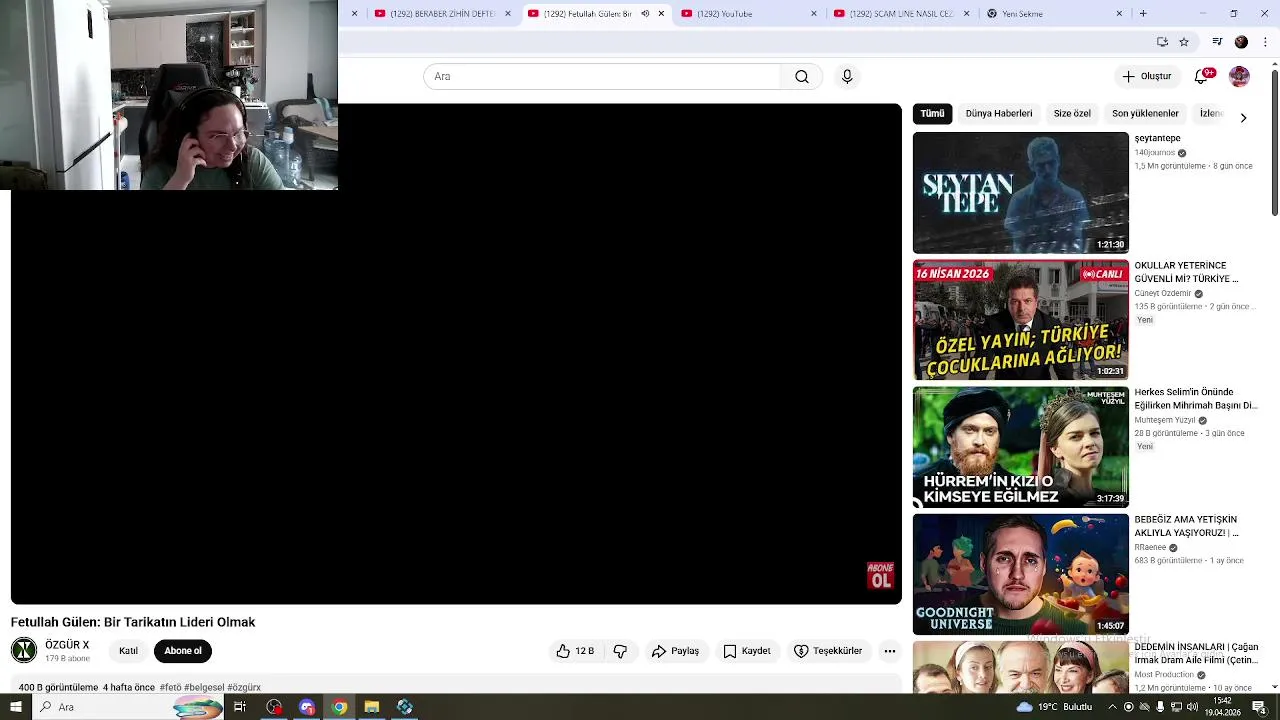Viewport: 1280px width, 720px height.
Task: Click the #belgesel hashtag
Action: click(204, 688)
